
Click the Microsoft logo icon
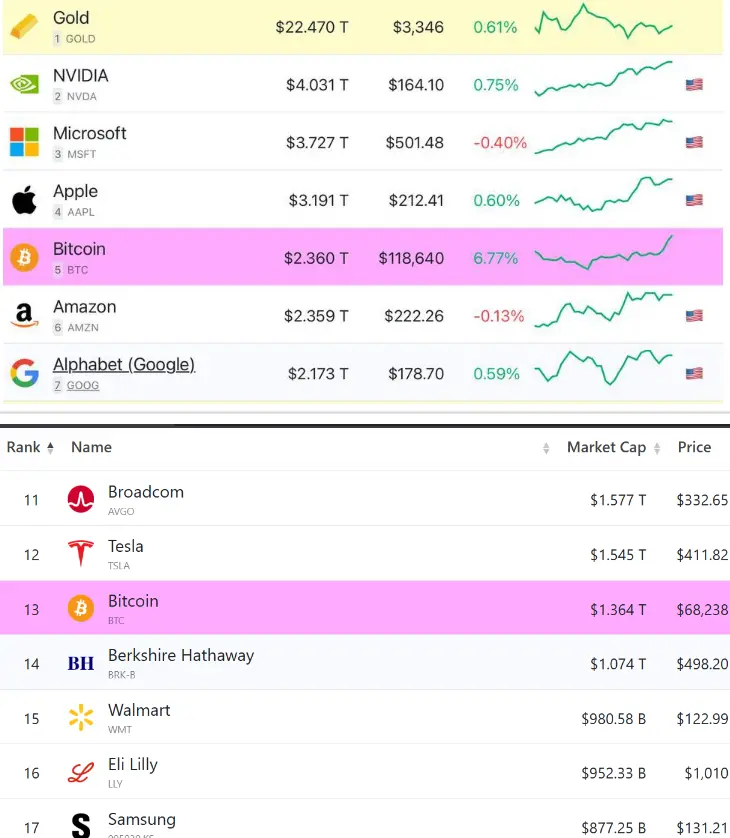[24, 142]
